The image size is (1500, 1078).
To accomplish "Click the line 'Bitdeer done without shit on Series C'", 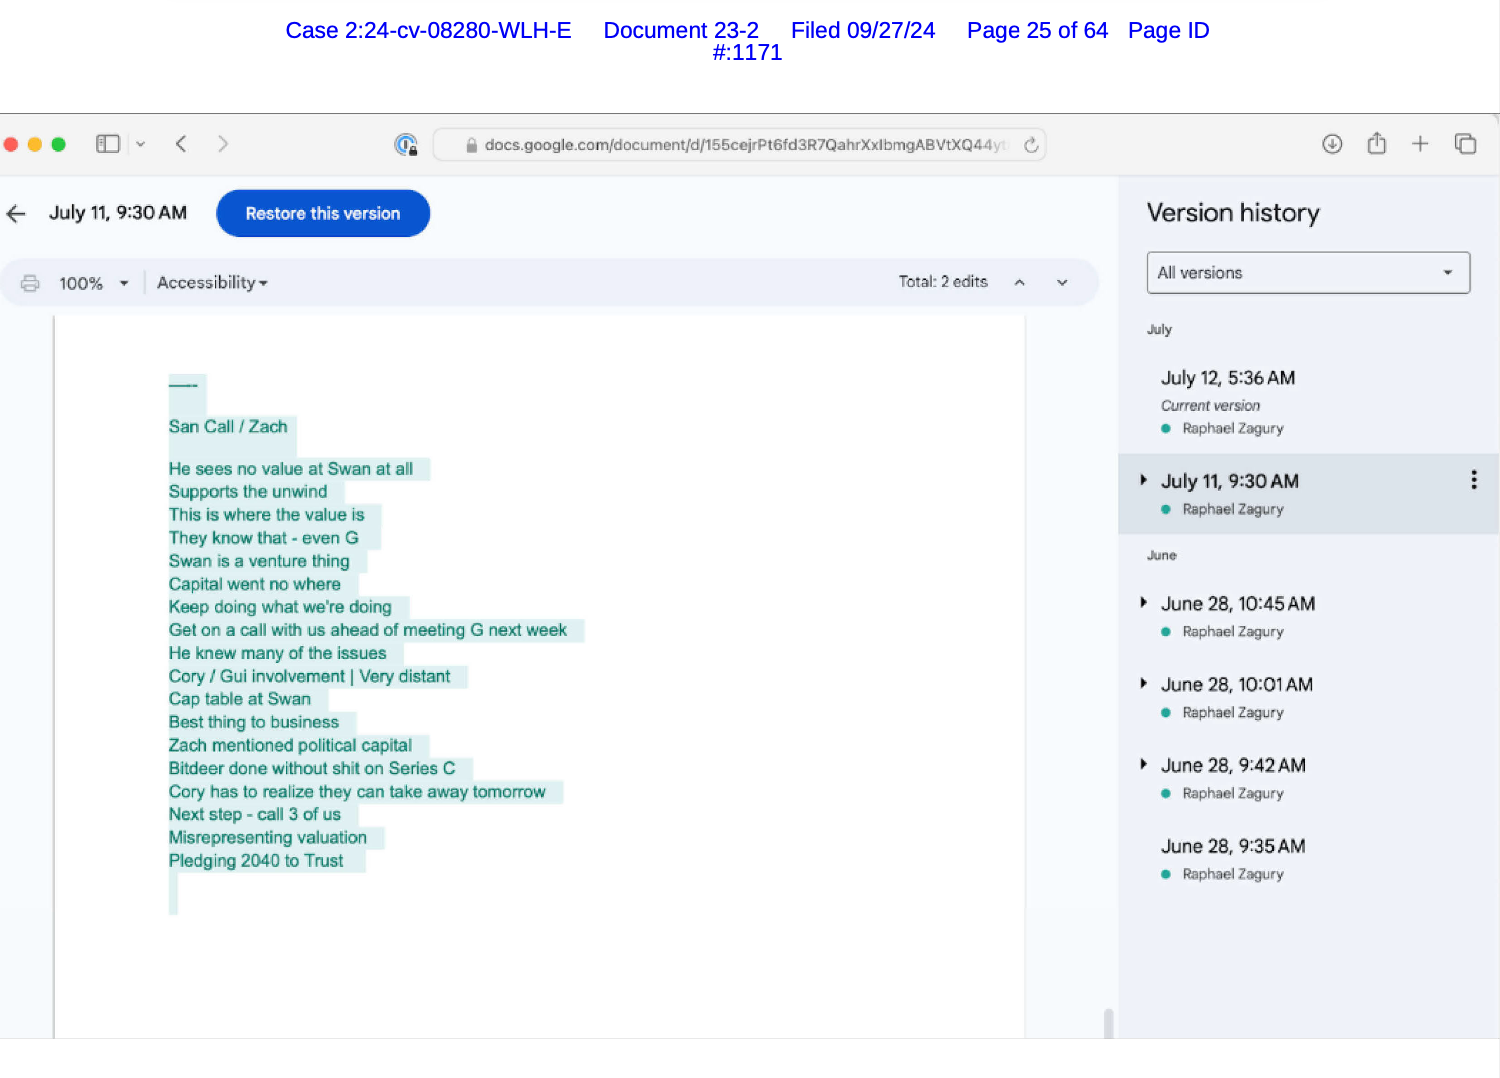I will pyautogui.click(x=312, y=769).
